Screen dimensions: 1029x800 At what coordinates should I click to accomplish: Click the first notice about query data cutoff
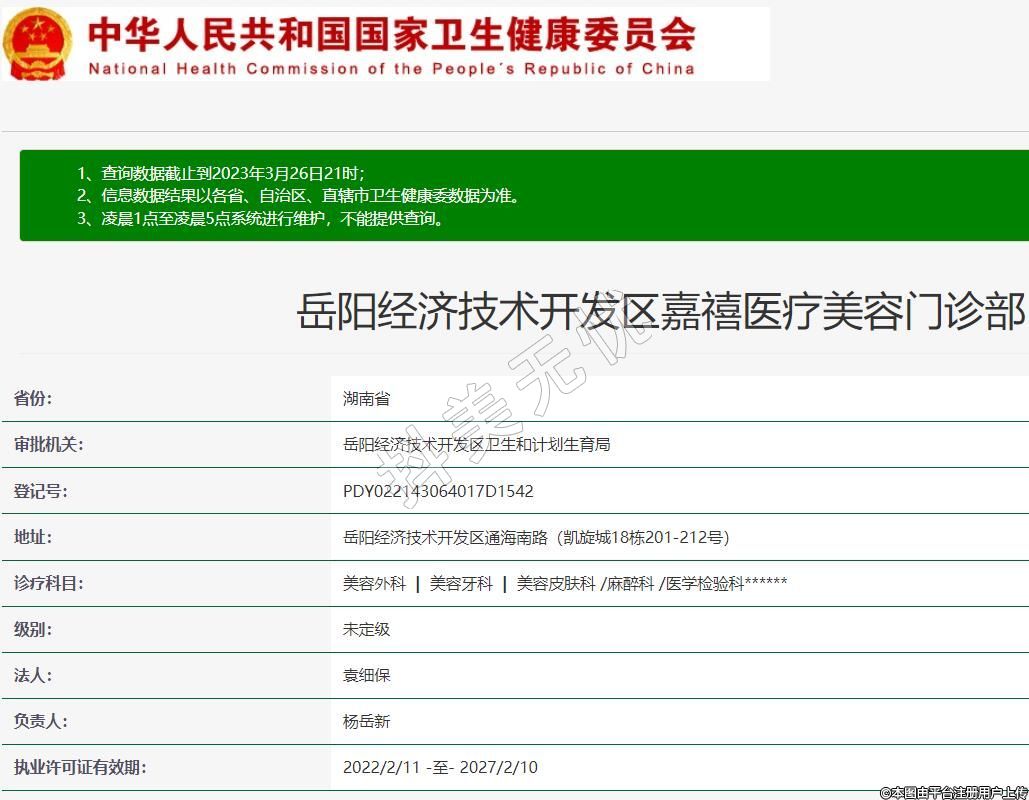click(x=228, y=173)
